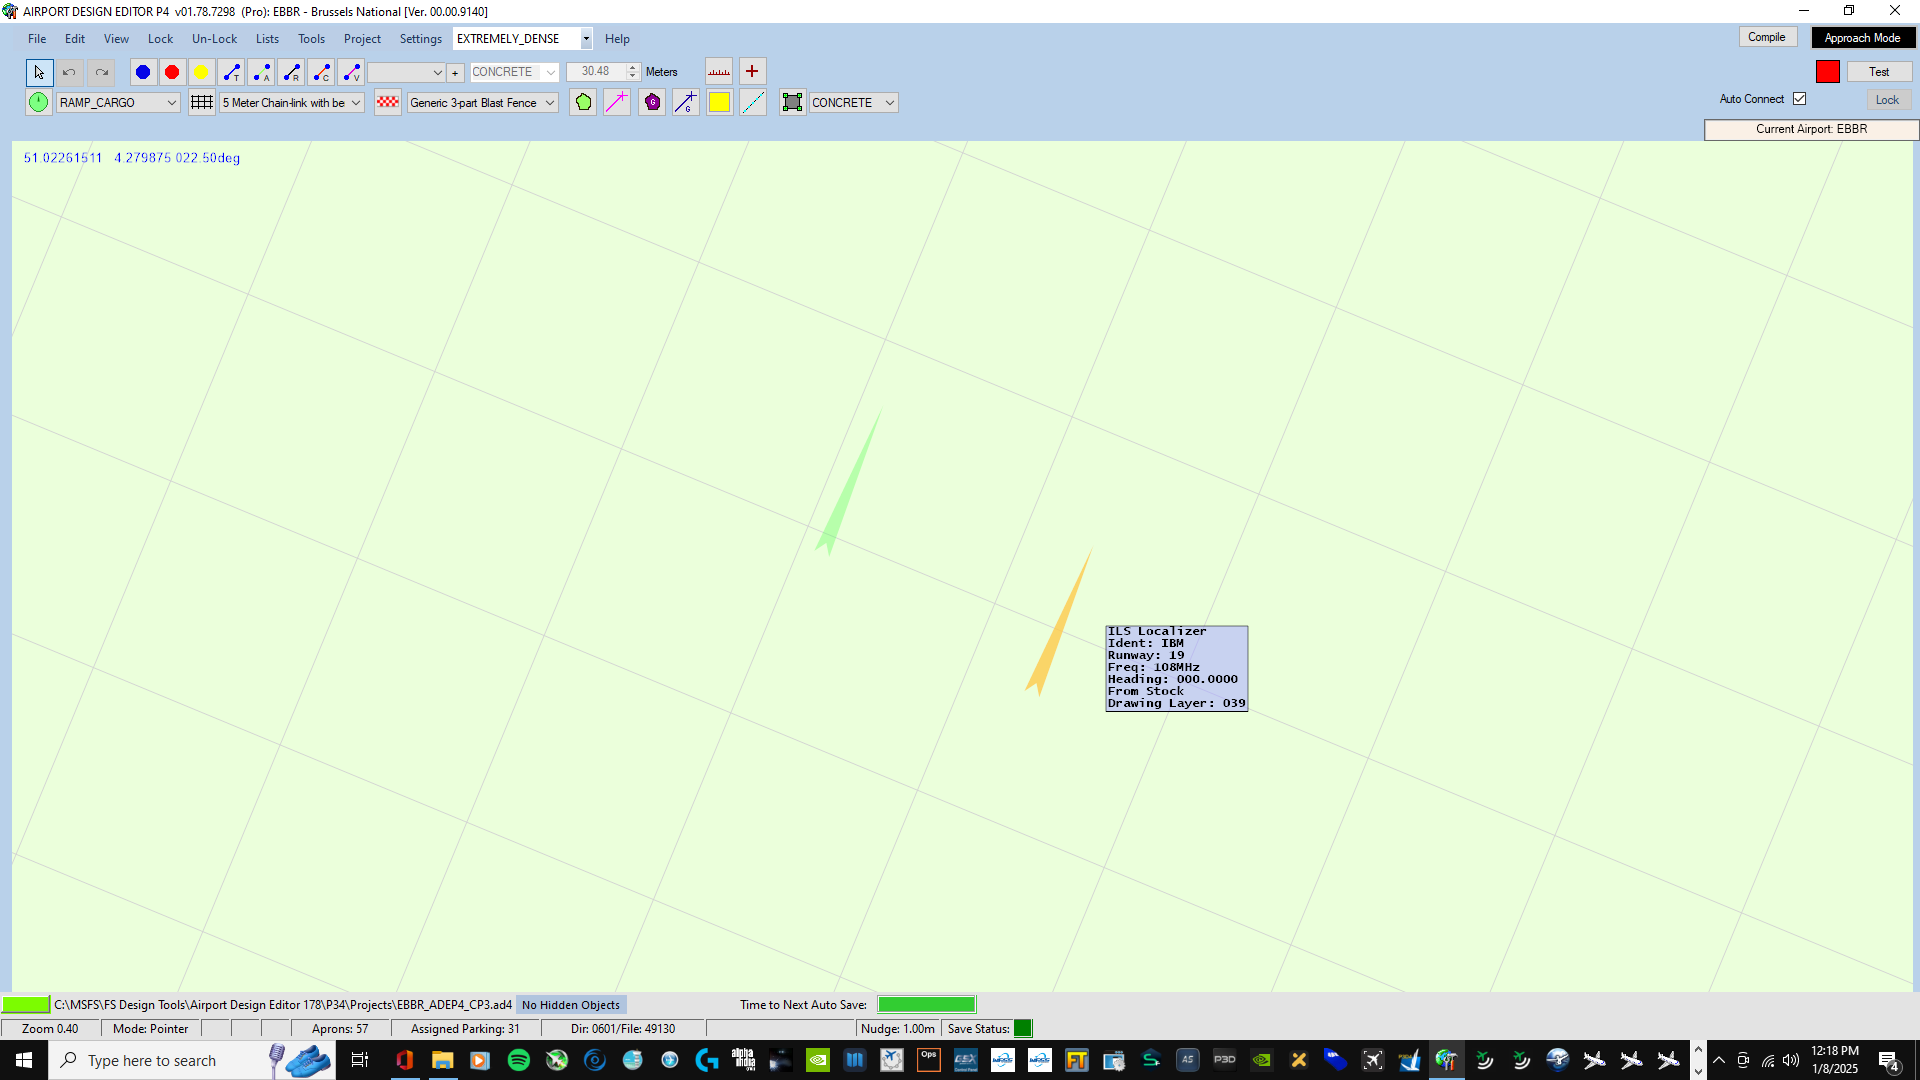The height and width of the screenshot is (1080, 1920).
Task: Expand the EXTREMELY_DENSE scenery density dropdown
Action: [586, 39]
